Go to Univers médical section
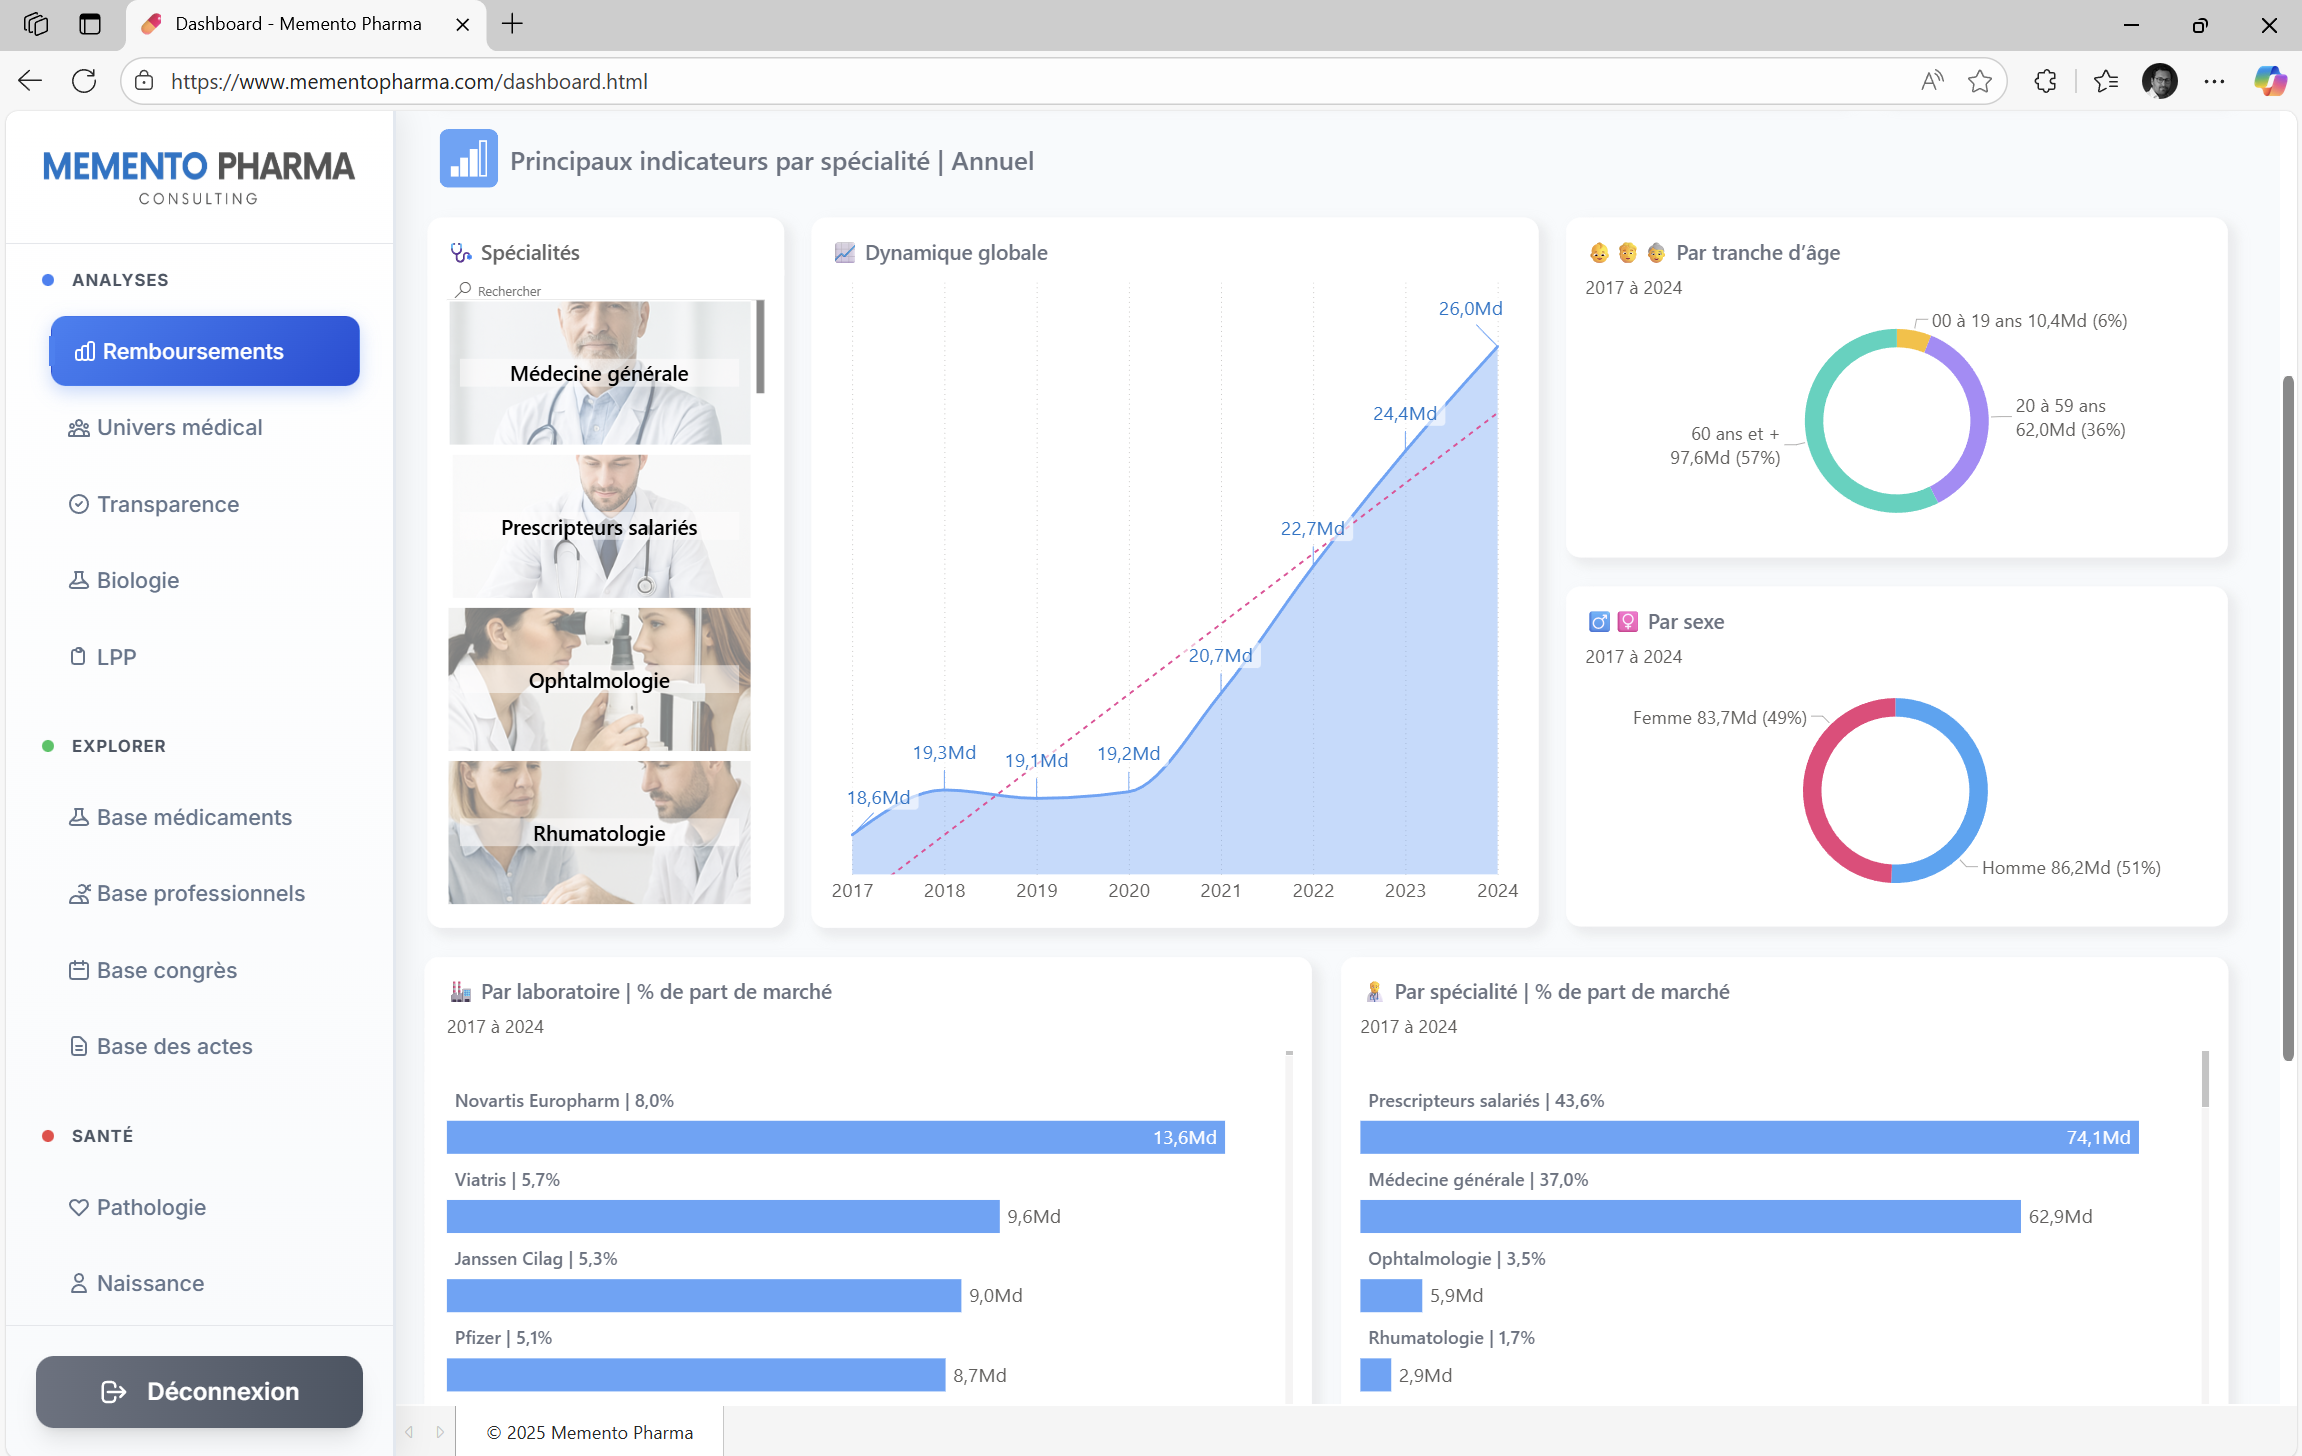Image resolution: width=2302 pixels, height=1456 pixels. coord(180,428)
